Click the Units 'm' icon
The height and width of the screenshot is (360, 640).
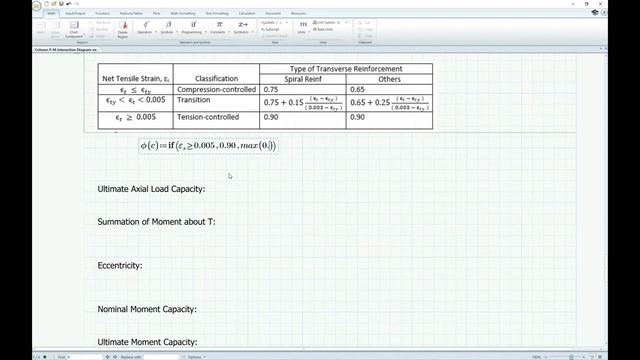coord(303,25)
